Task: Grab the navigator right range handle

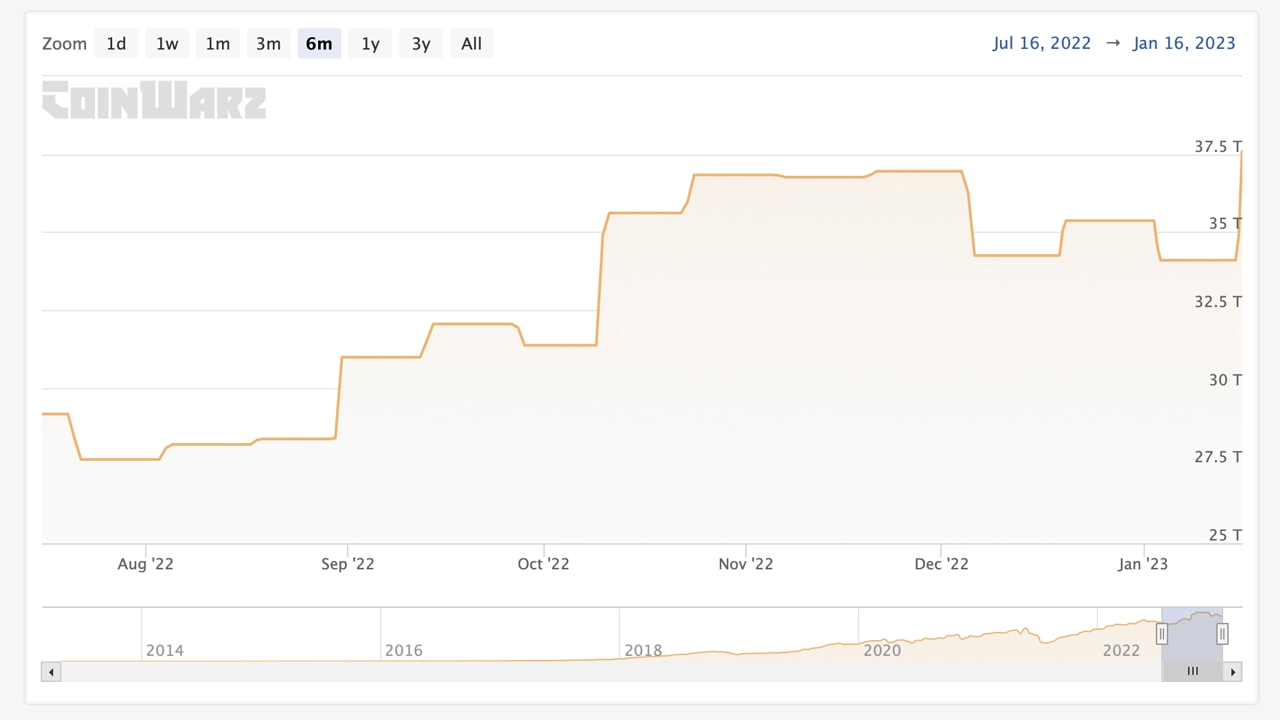Action: coord(1222,634)
